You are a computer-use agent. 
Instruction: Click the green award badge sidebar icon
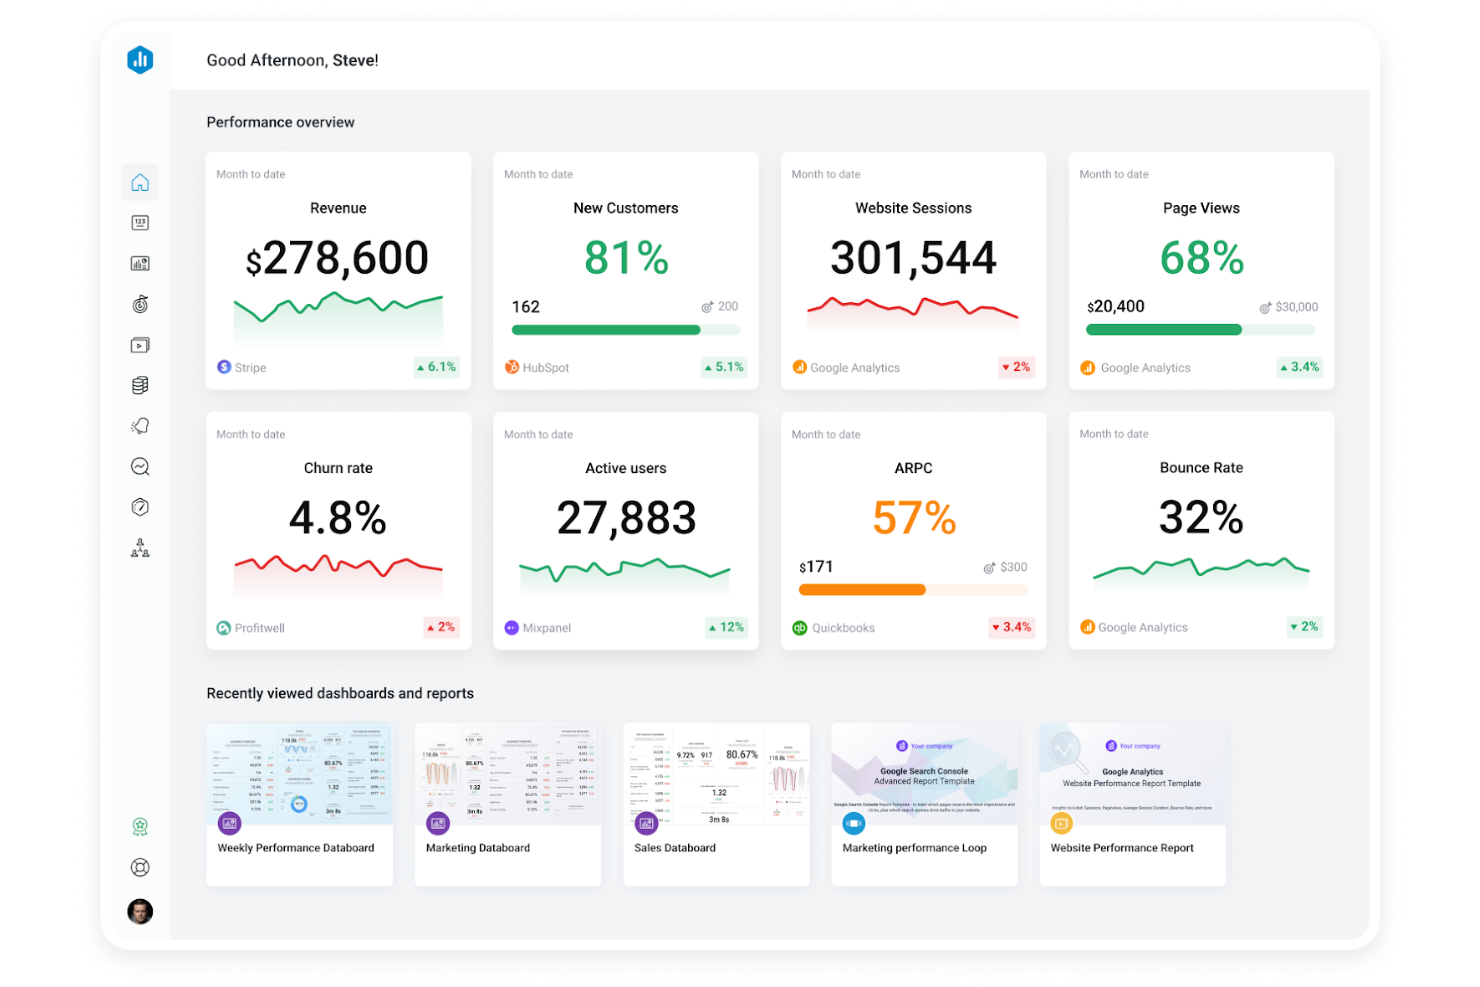pyautogui.click(x=140, y=827)
